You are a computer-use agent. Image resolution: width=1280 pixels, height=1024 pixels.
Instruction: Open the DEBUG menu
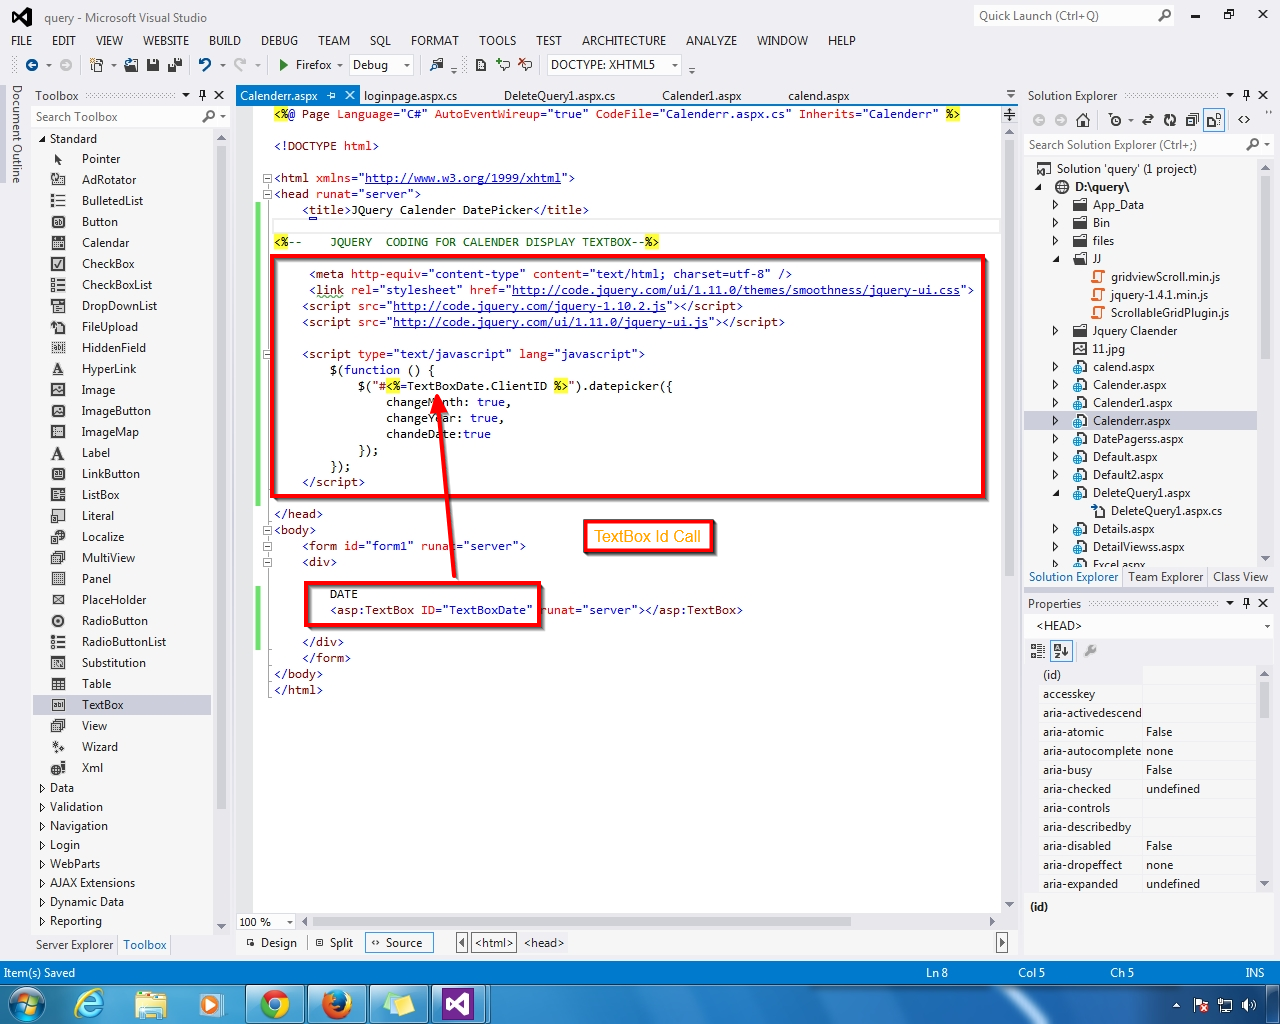coord(278,41)
